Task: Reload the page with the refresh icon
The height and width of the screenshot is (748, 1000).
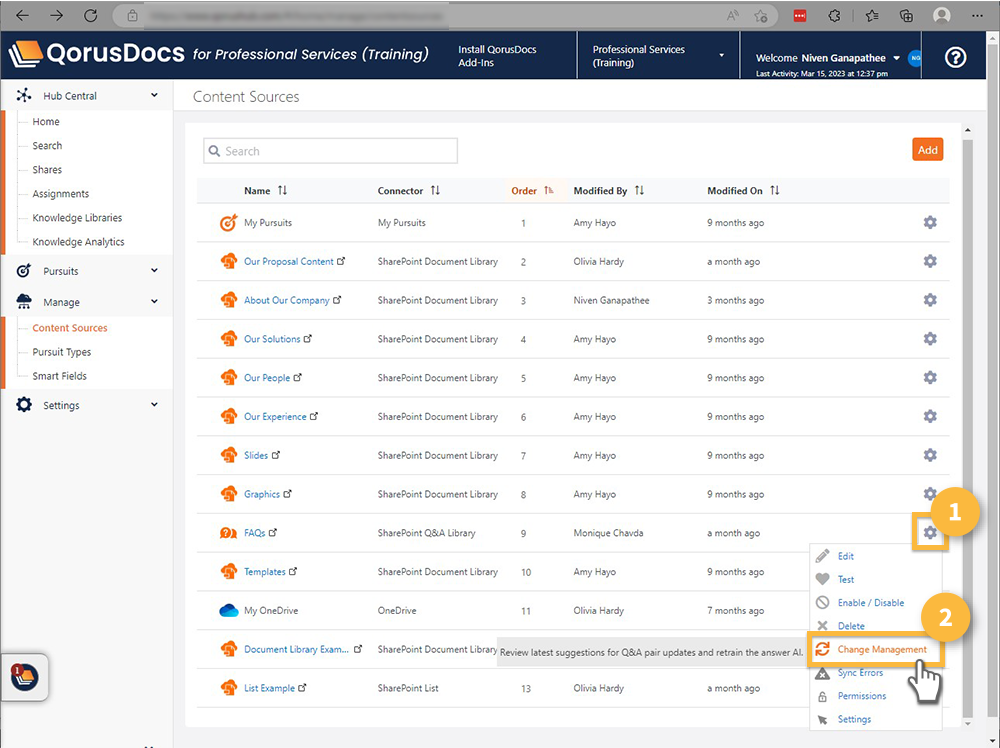Action: click(x=91, y=16)
